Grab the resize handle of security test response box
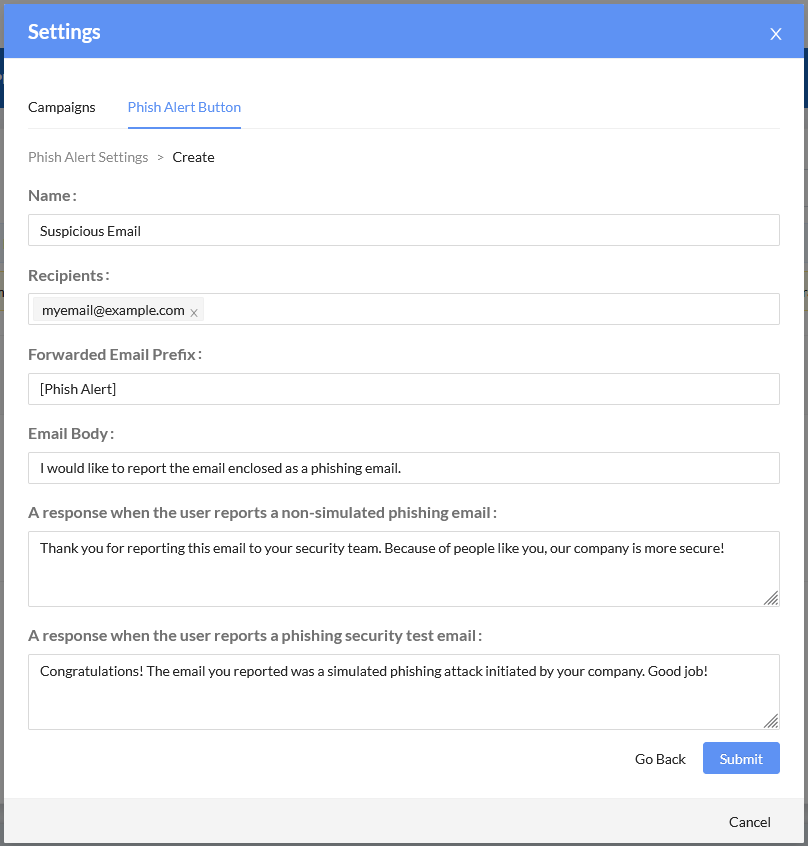This screenshot has width=808, height=846. click(x=771, y=721)
